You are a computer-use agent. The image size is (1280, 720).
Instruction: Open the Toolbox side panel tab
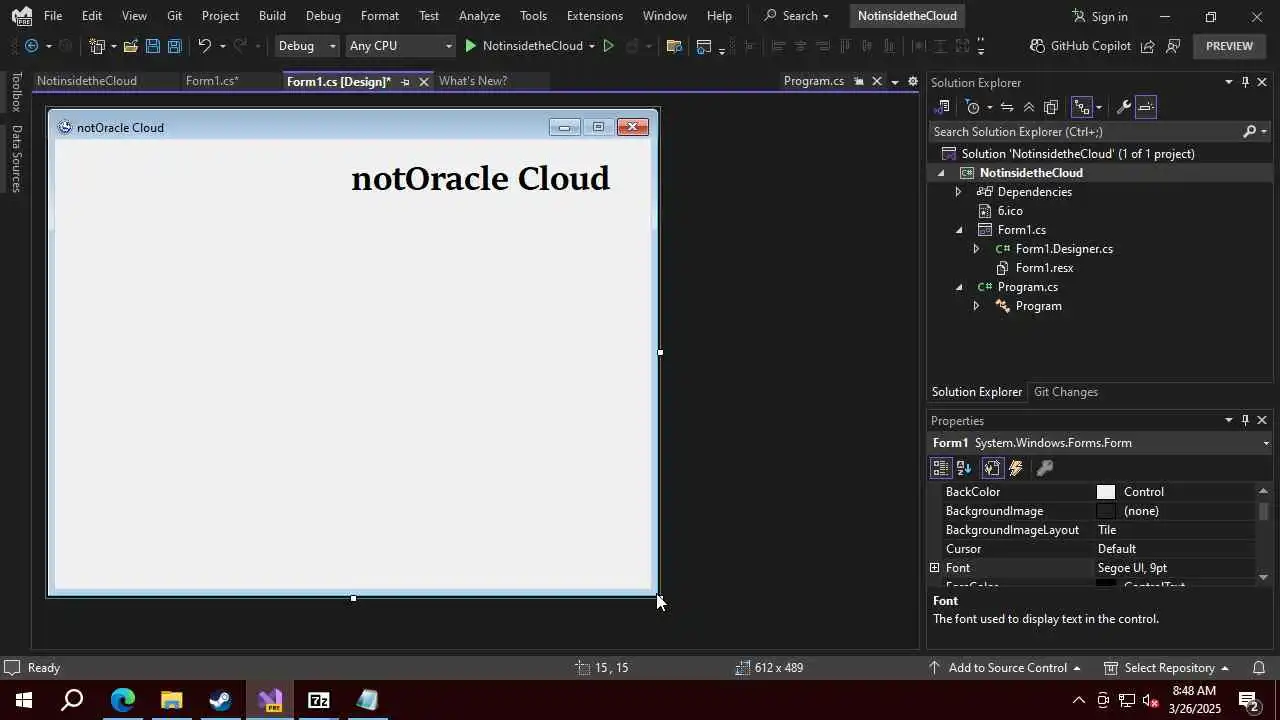tap(16, 92)
